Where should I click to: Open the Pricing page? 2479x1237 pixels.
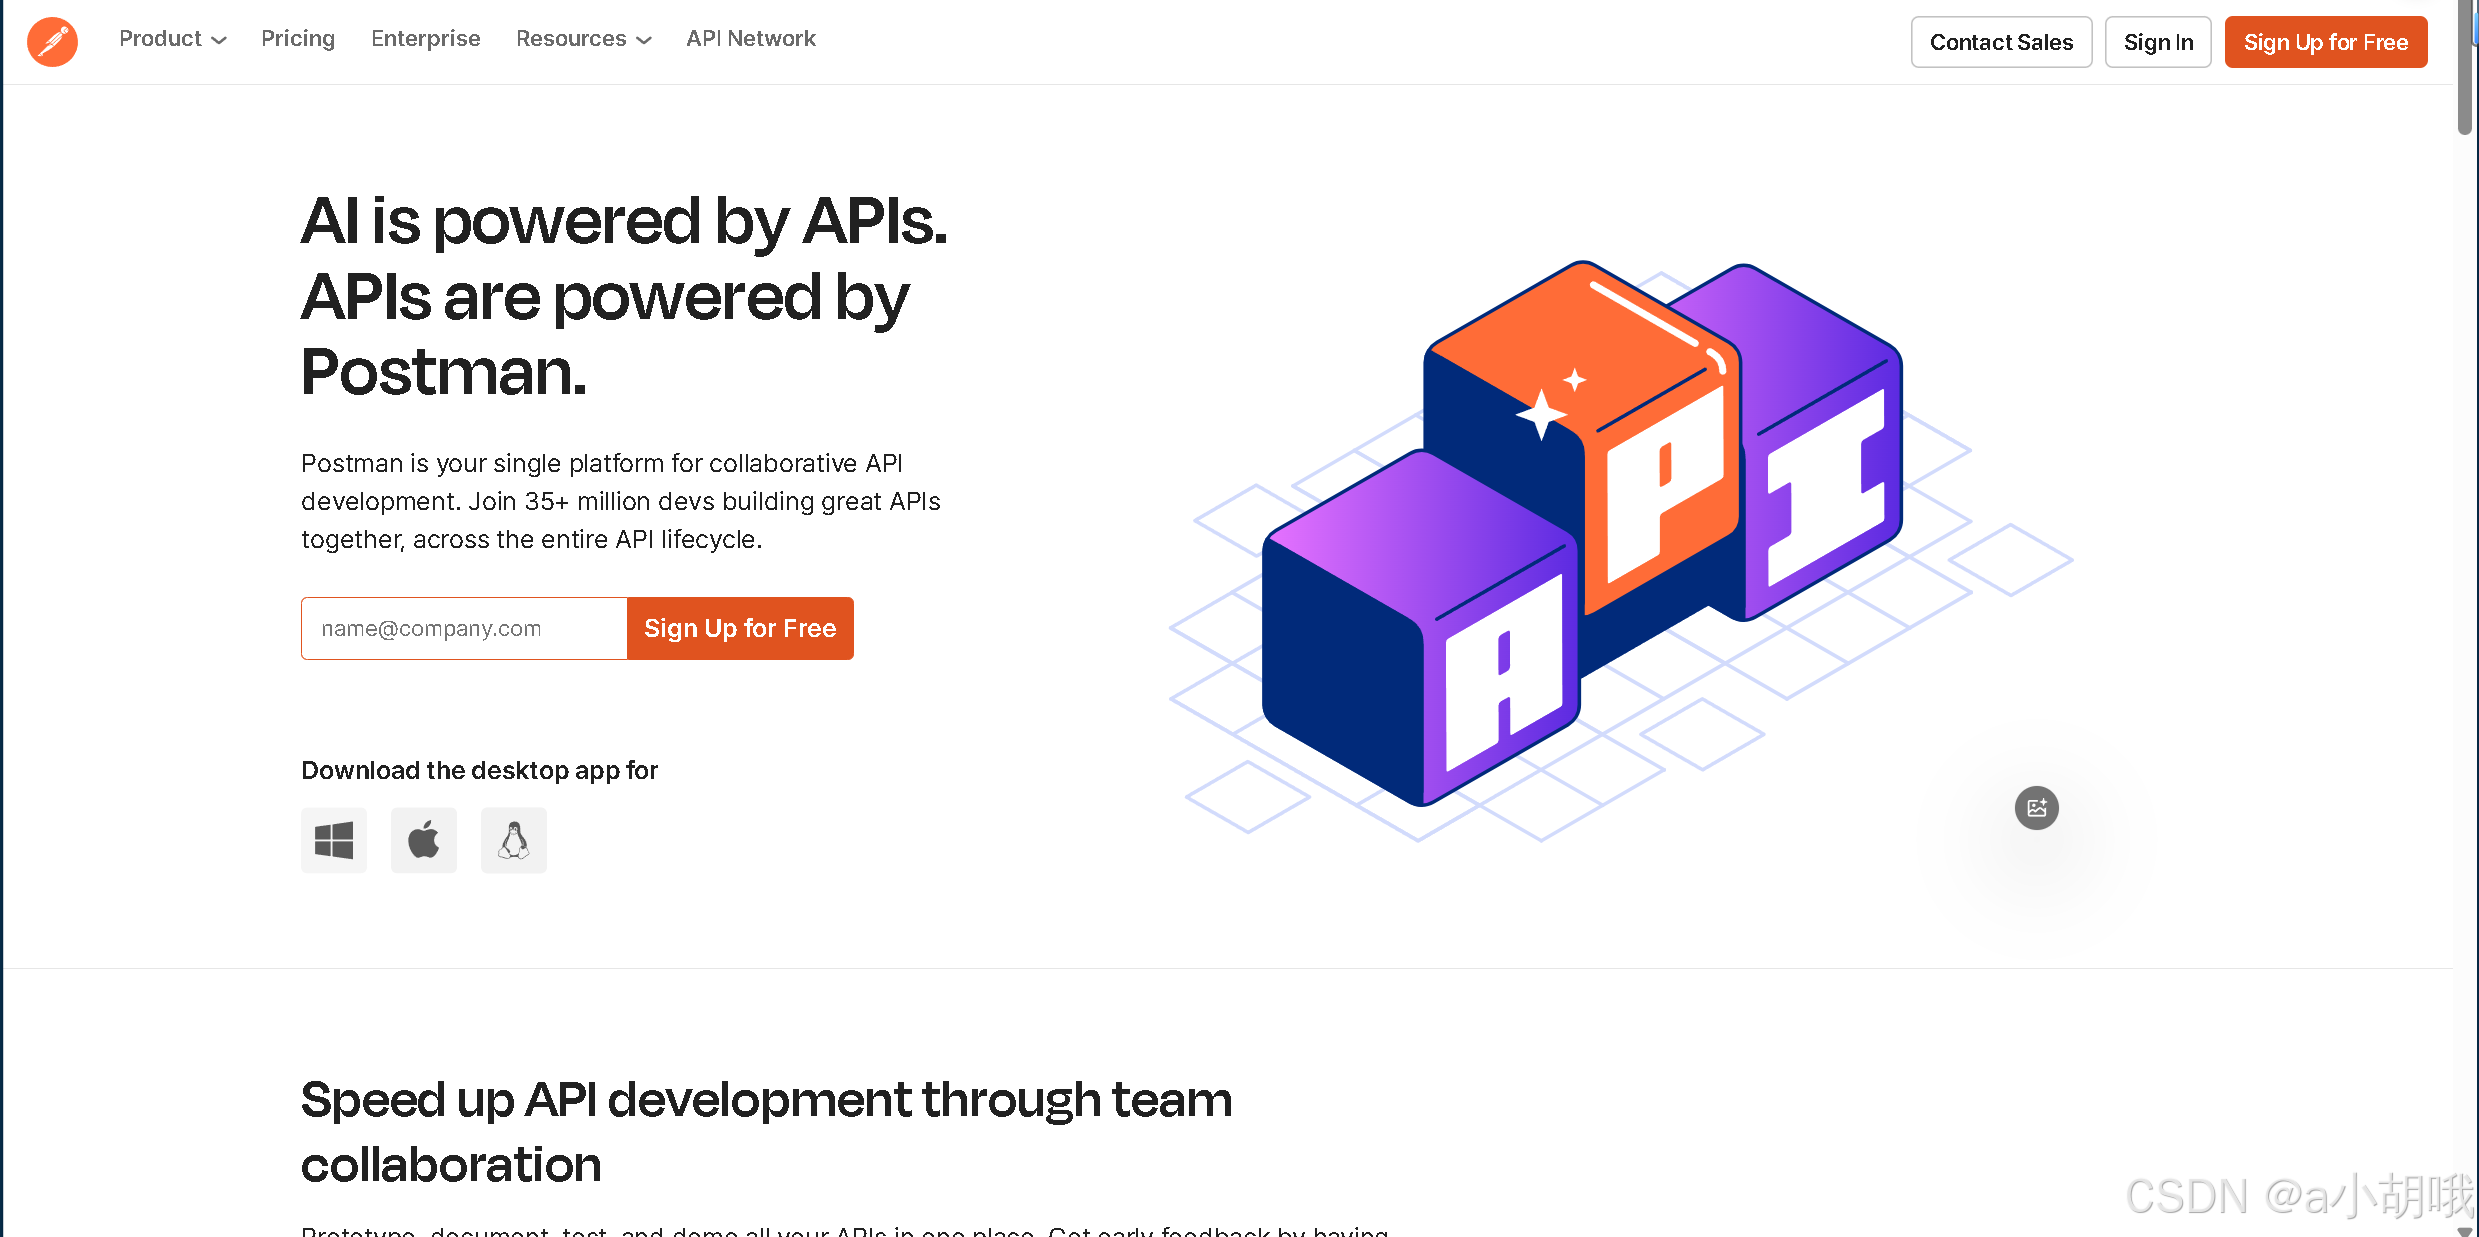(298, 39)
